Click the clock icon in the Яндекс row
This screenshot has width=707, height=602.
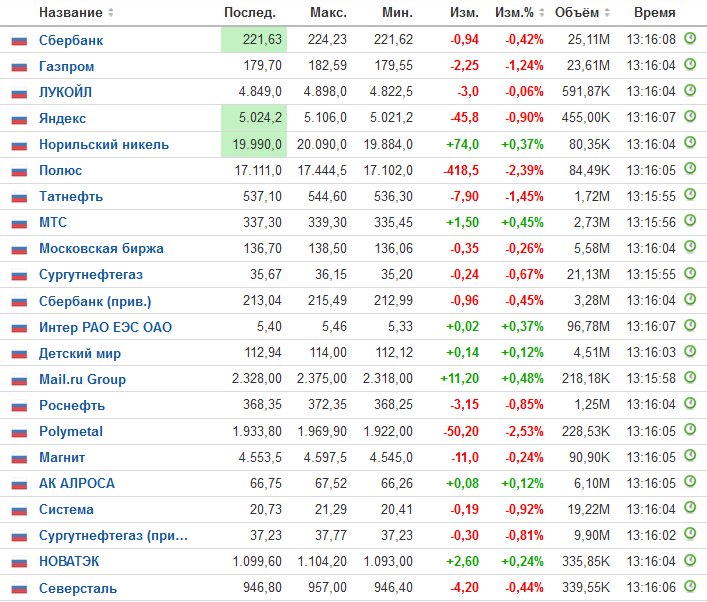[x=690, y=116]
